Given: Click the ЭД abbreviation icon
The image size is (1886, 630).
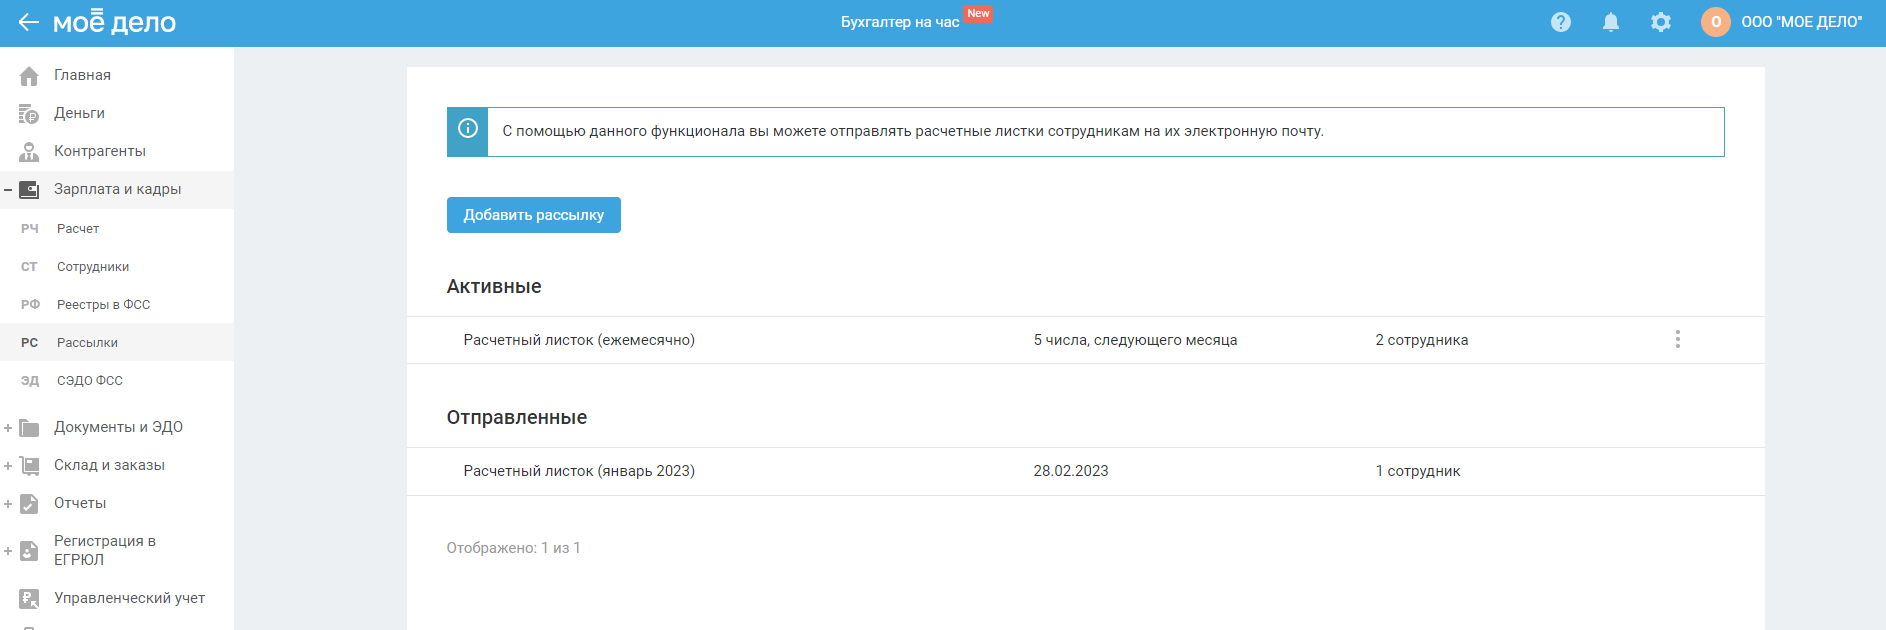Looking at the screenshot, I should point(30,381).
